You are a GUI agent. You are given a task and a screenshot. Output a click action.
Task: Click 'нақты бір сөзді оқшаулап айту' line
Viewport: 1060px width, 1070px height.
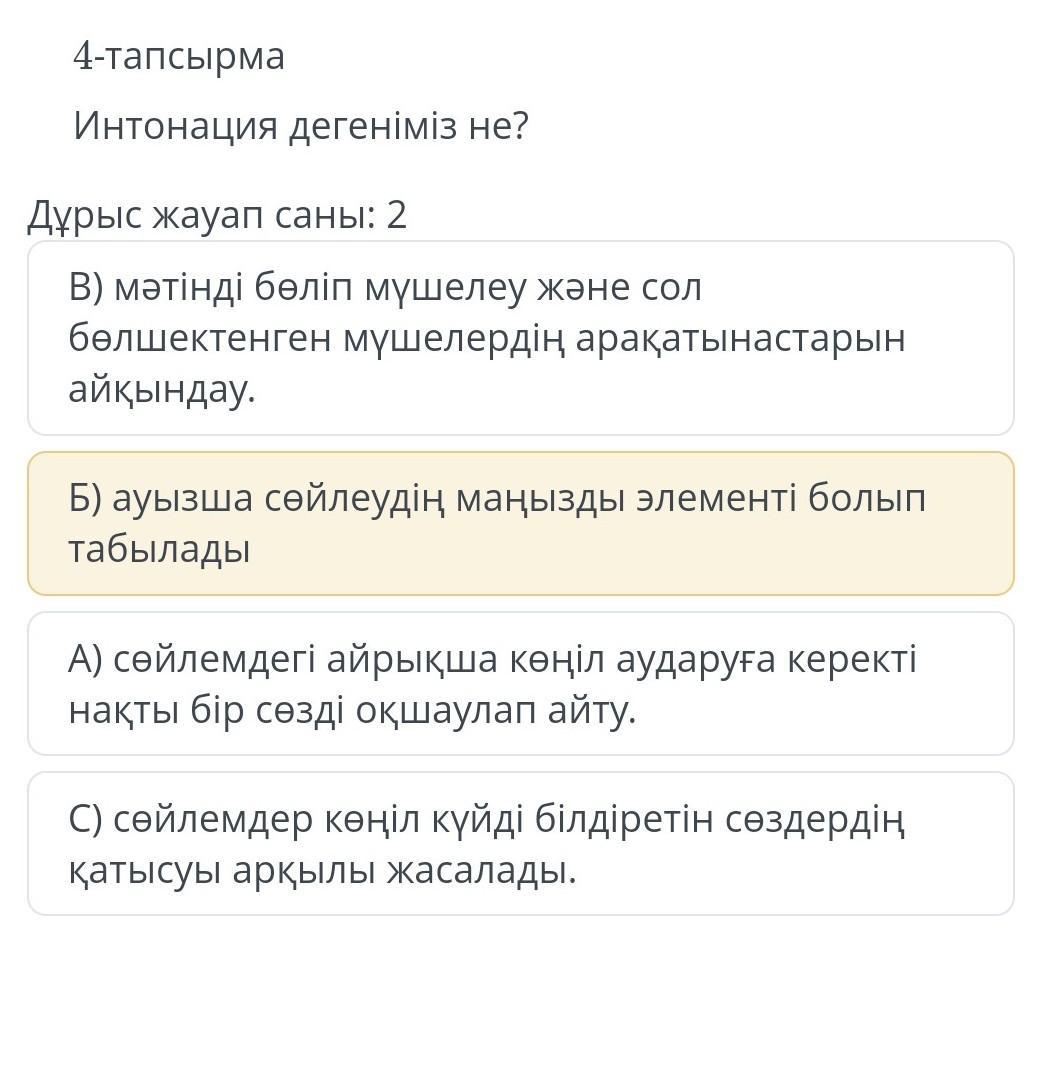pos(352,710)
